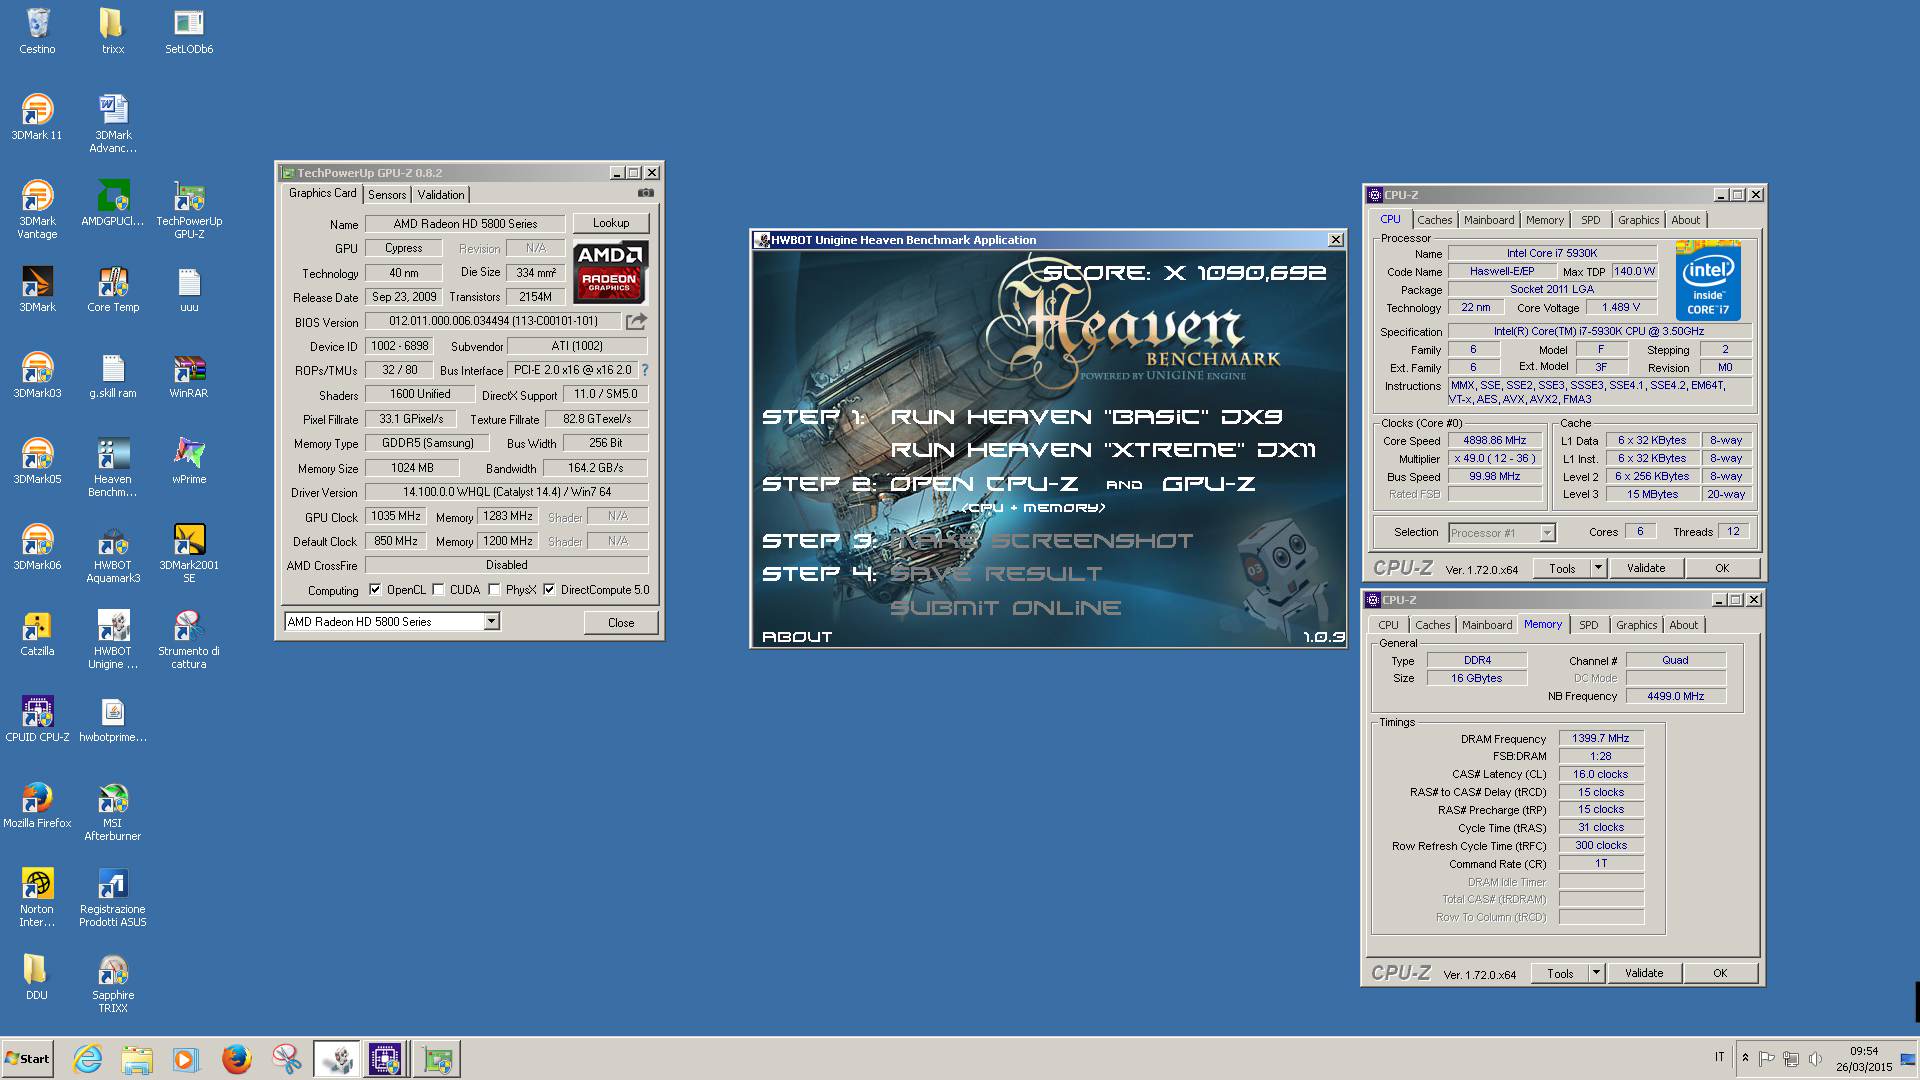Image resolution: width=1920 pixels, height=1080 pixels.
Task: Open Mainboard tab in upper CPU-Z window
Action: tap(1489, 220)
